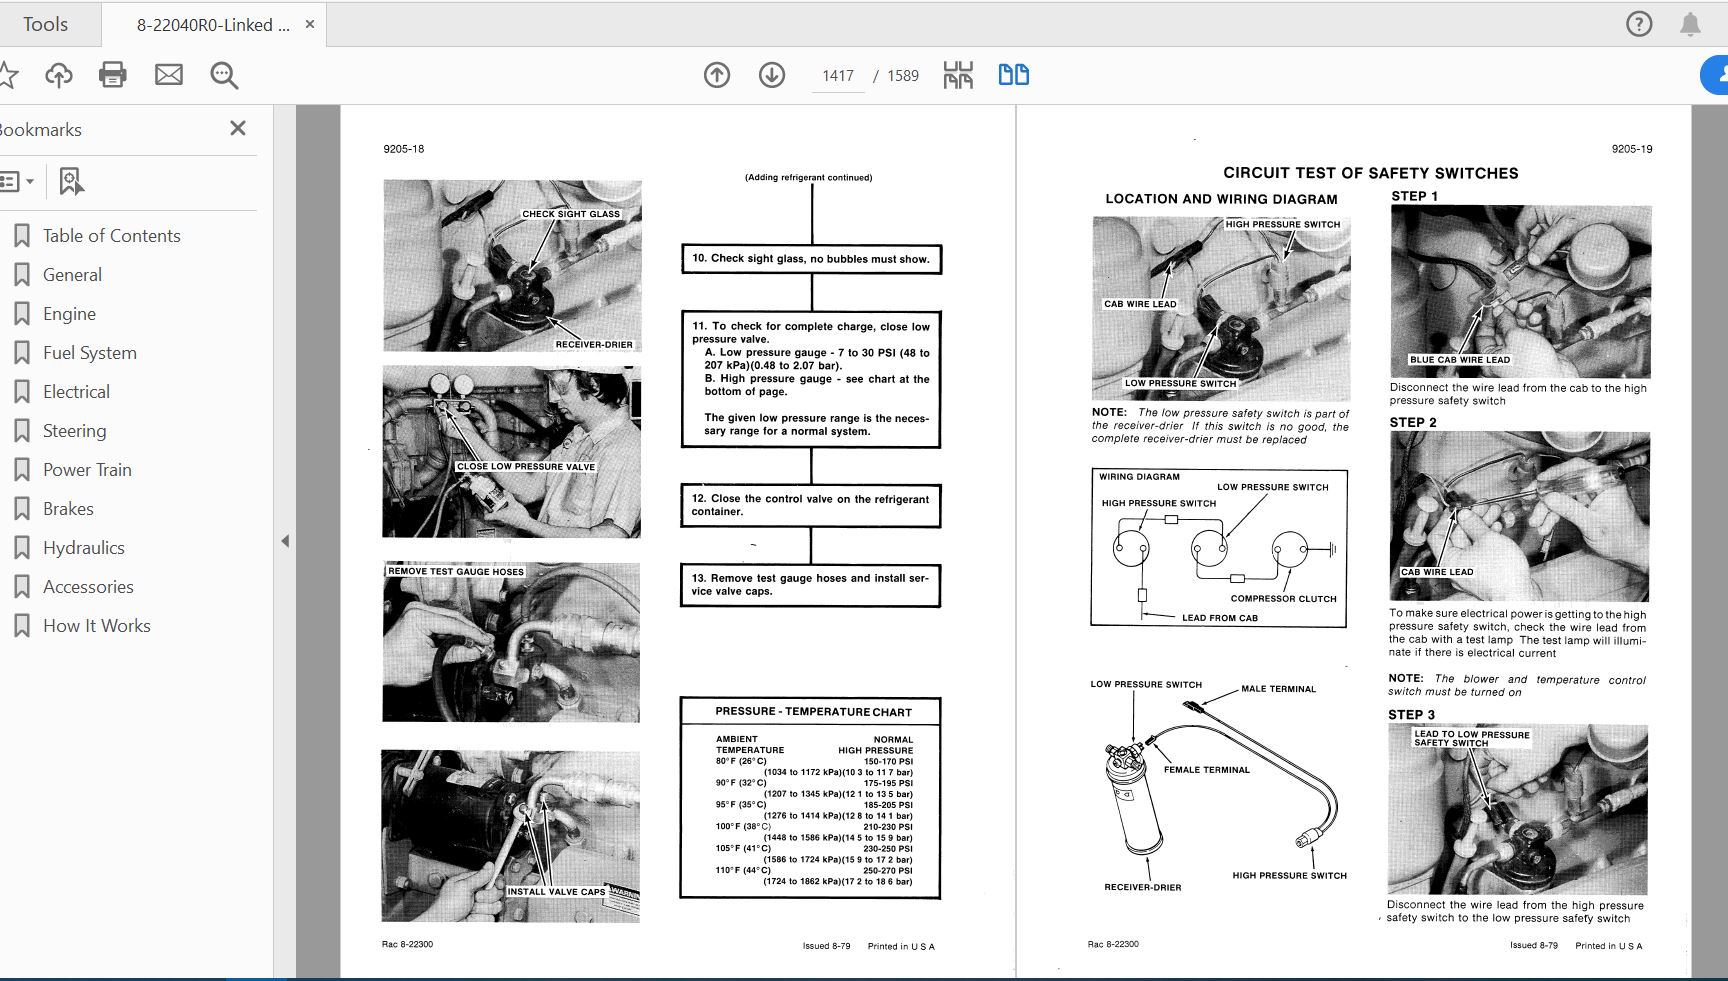Click the step 12 text about closing control valve

(x=810, y=505)
